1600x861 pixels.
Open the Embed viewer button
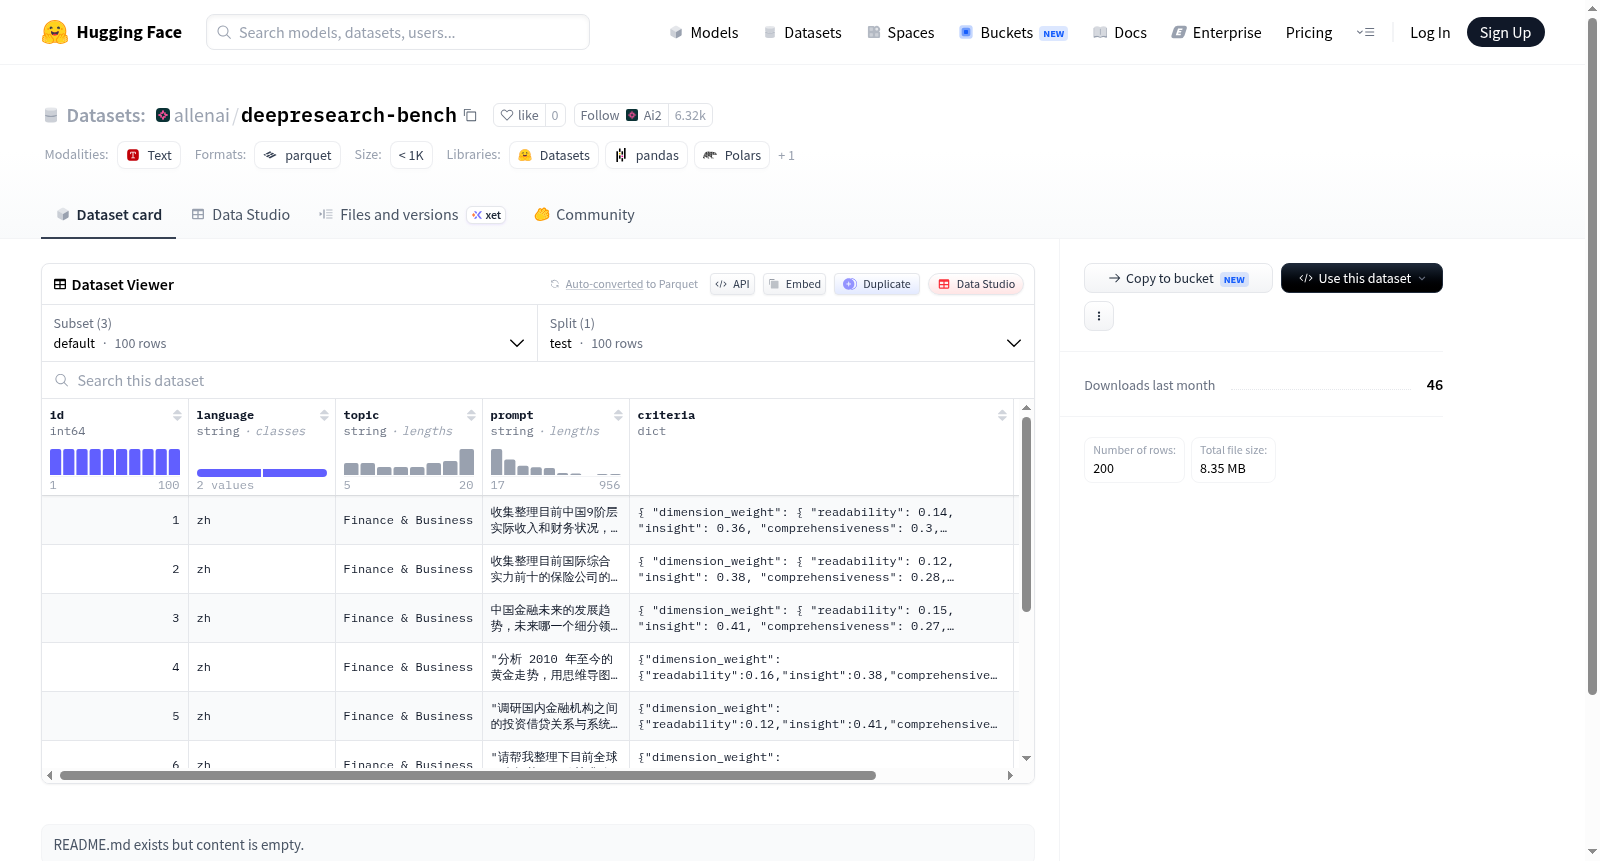tap(795, 284)
